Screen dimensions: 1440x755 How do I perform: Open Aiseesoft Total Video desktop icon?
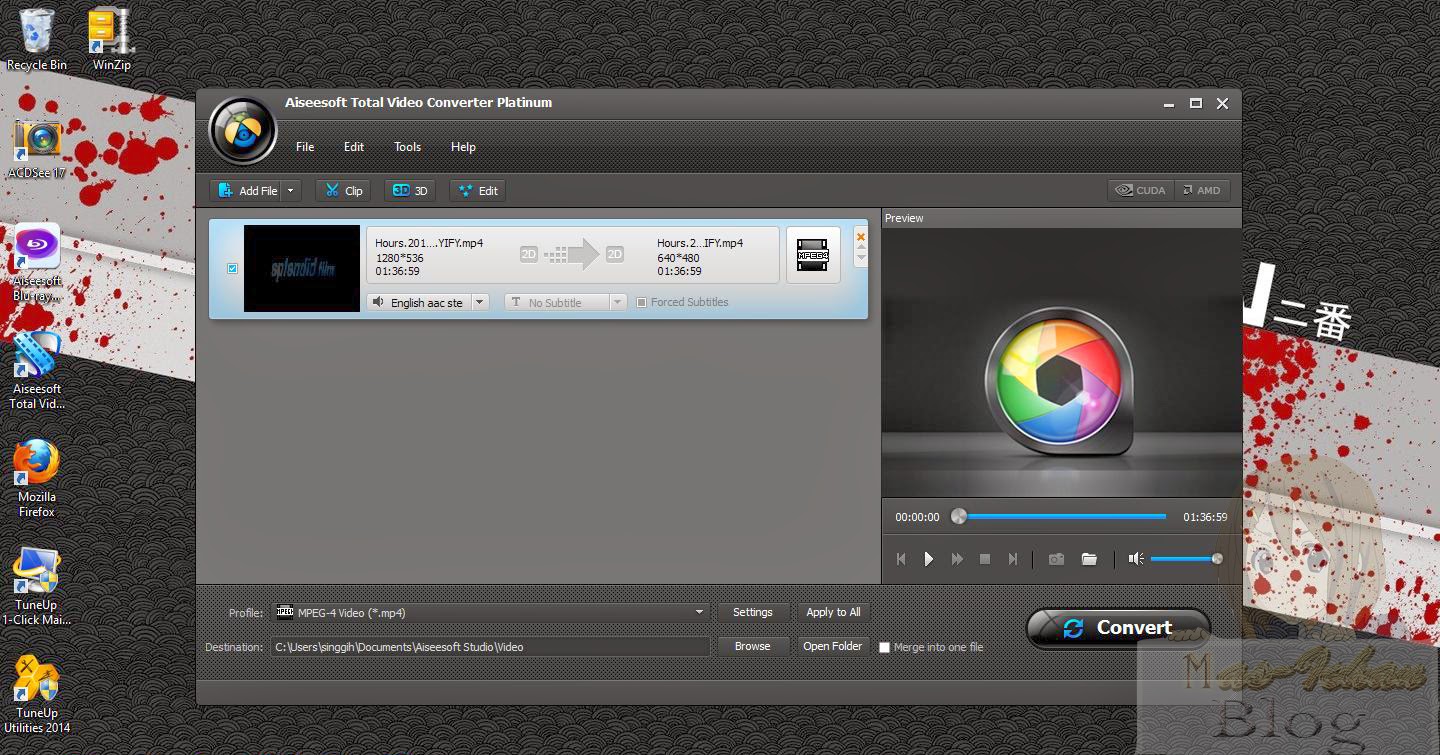pos(37,372)
